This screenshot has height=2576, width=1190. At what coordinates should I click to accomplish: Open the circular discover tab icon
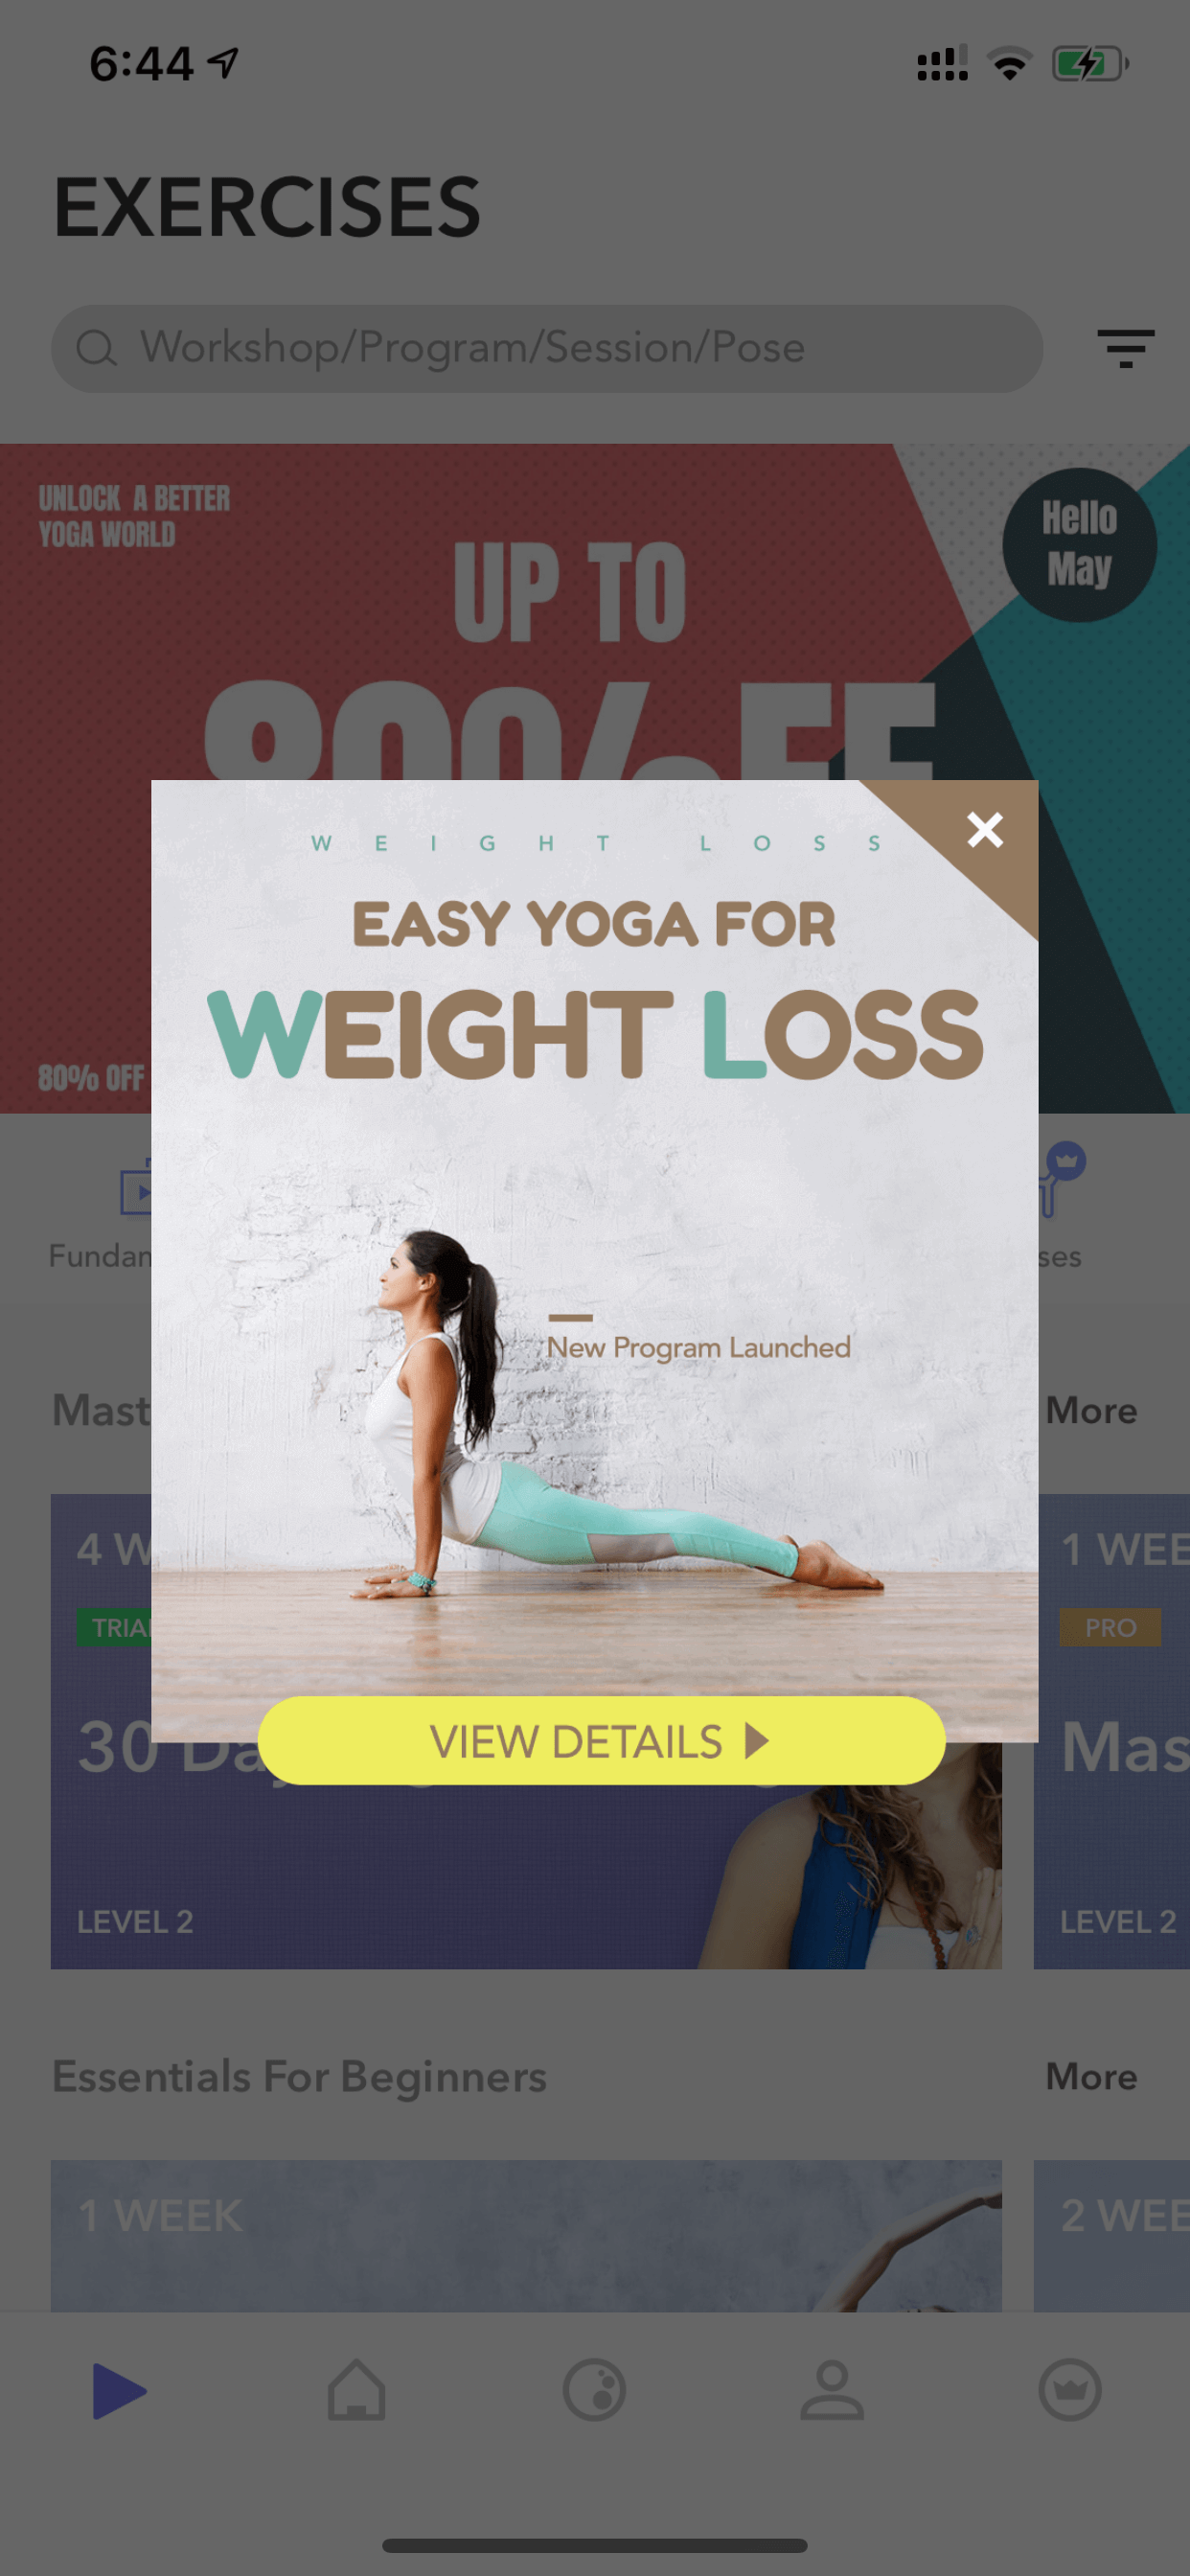tap(595, 2391)
